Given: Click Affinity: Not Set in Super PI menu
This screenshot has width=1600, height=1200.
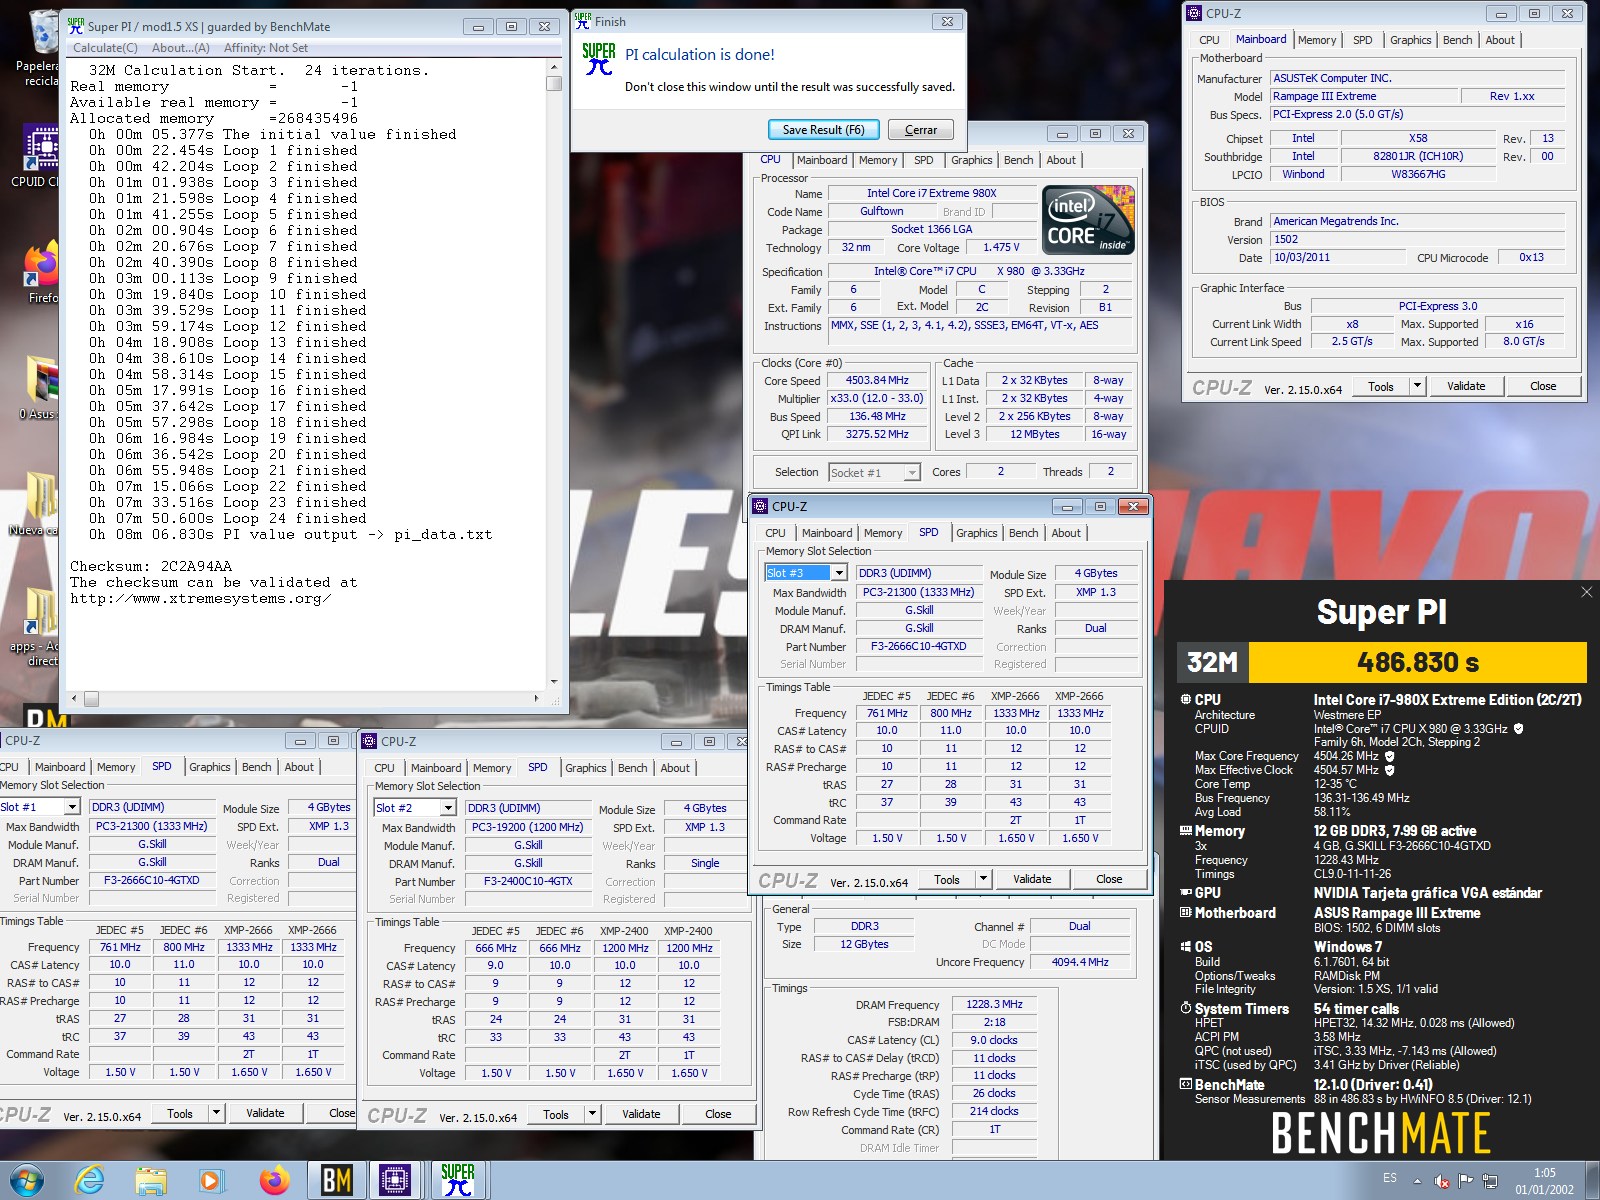Looking at the screenshot, I should pos(266,48).
